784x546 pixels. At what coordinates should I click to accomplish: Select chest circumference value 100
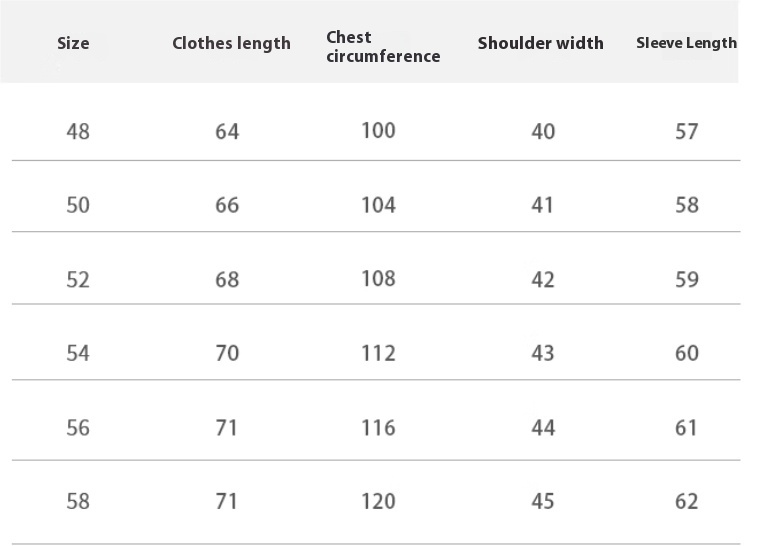(378, 130)
